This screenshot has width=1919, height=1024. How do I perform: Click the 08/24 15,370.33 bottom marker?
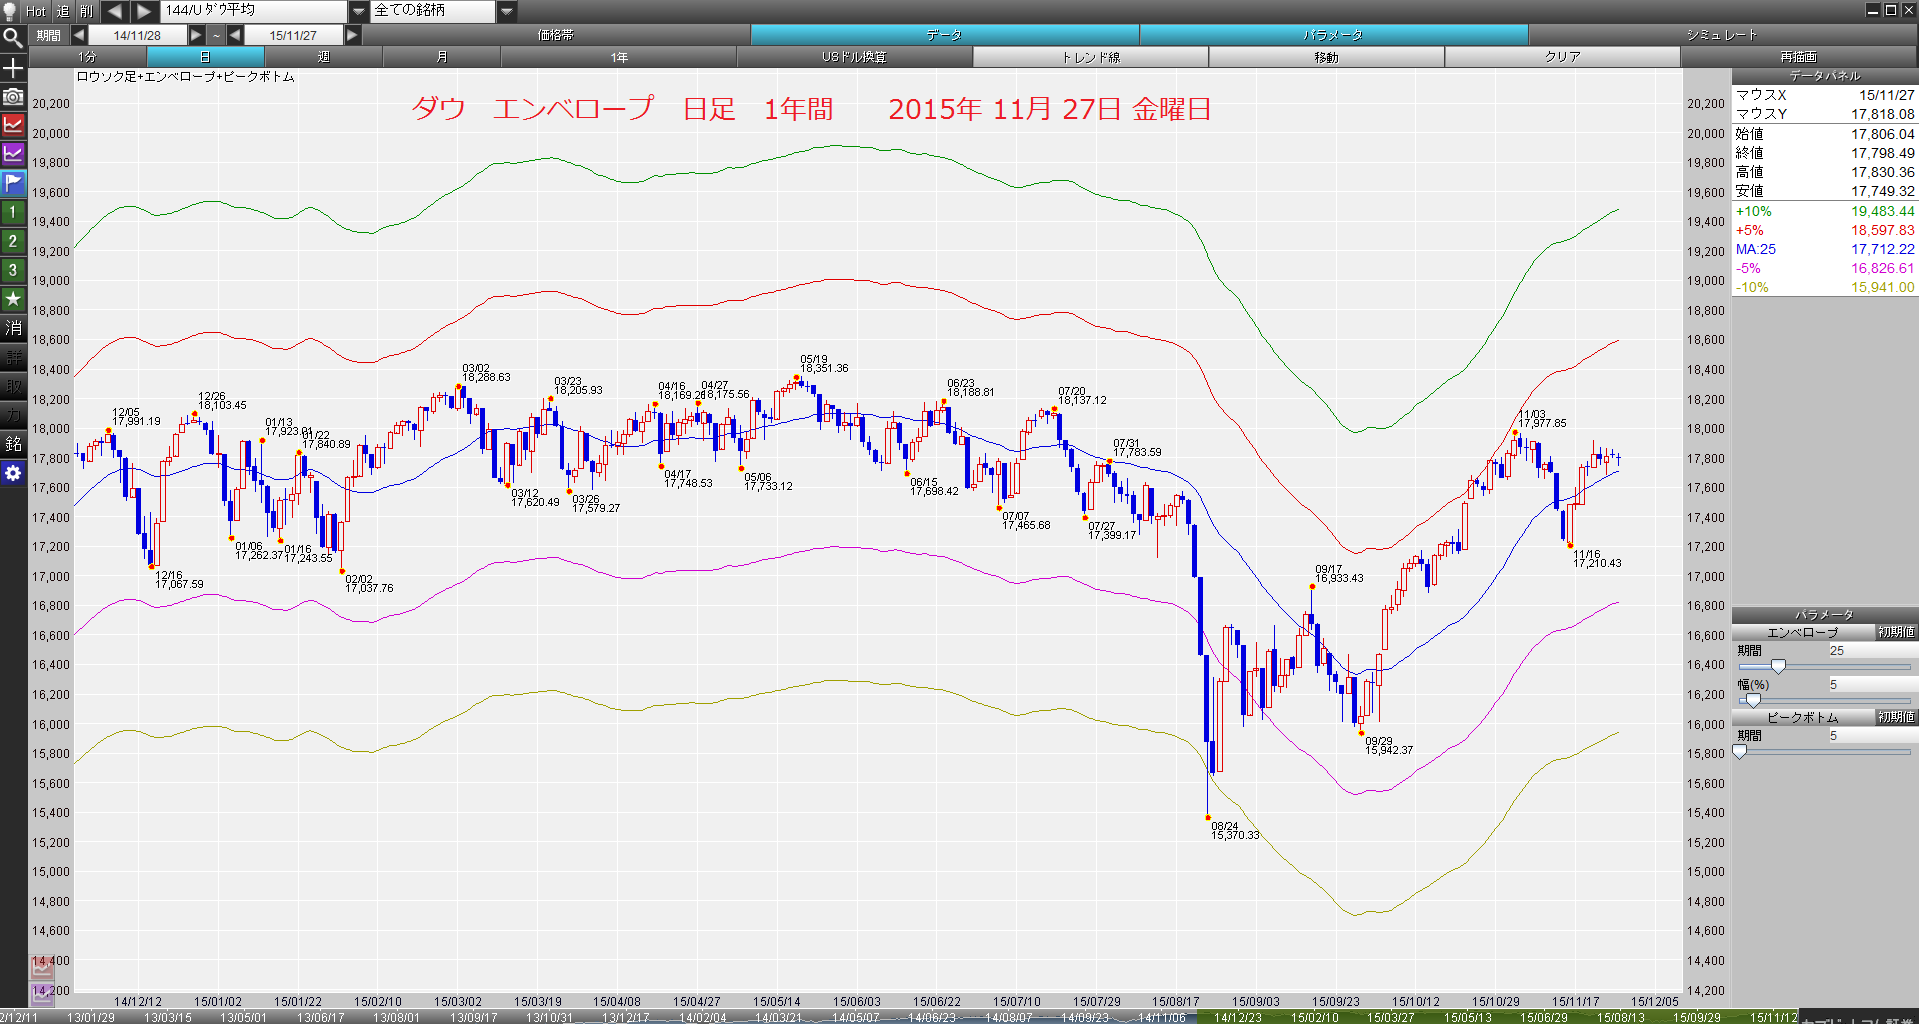coord(1209,818)
